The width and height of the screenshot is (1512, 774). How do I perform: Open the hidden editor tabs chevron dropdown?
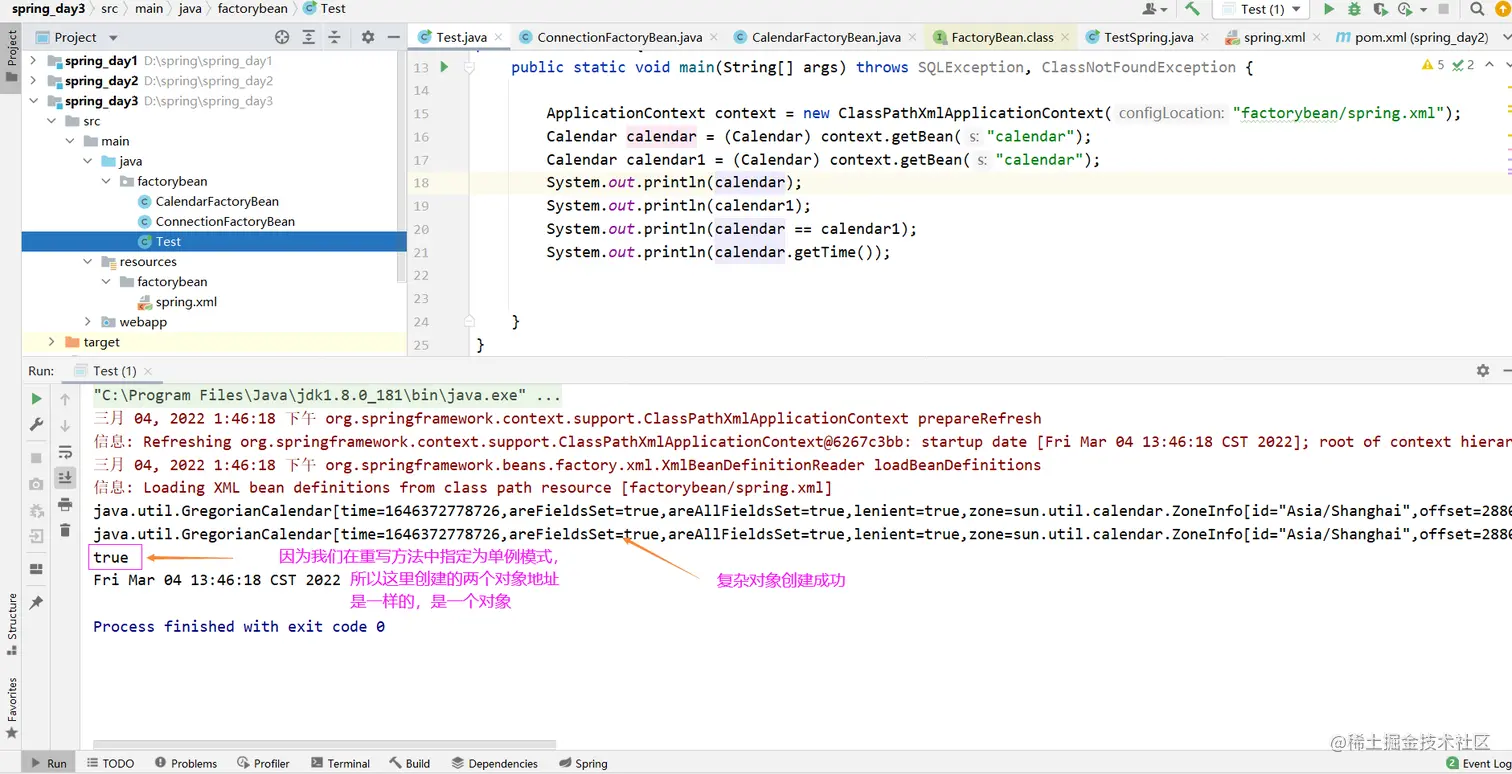1506,37
